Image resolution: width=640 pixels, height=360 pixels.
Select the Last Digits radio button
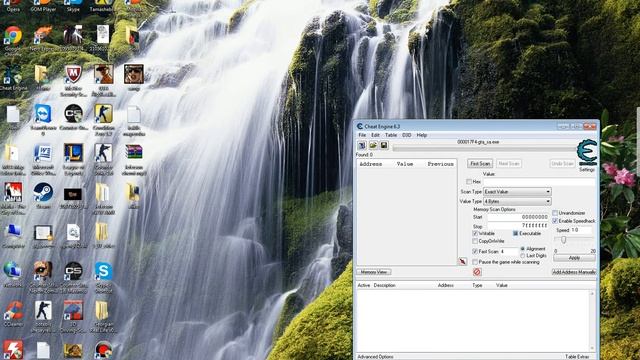click(x=522, y=256)
